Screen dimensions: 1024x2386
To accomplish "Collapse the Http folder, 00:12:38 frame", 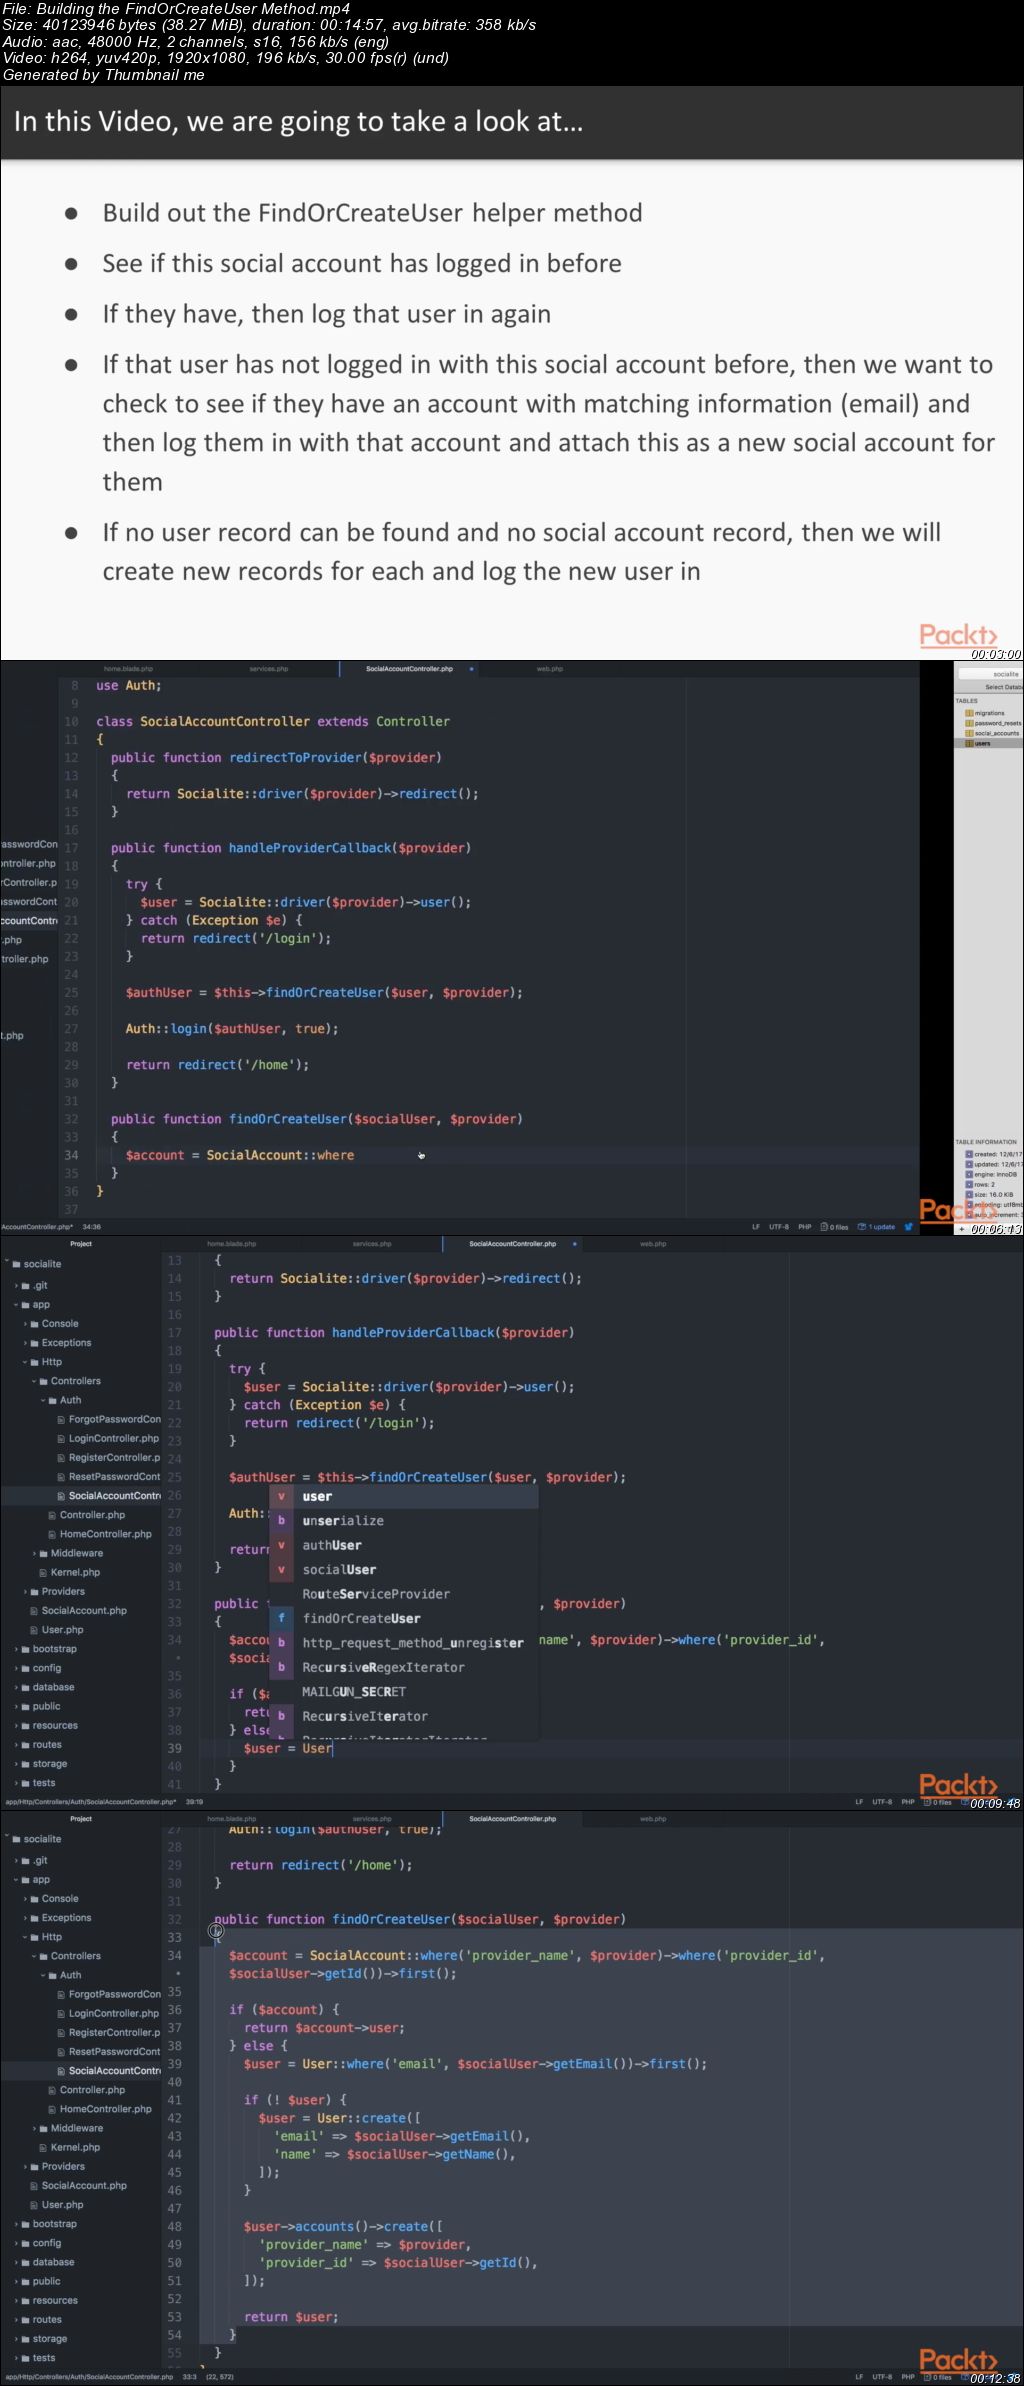I will pyautogui.click(x=26, y=1937).
